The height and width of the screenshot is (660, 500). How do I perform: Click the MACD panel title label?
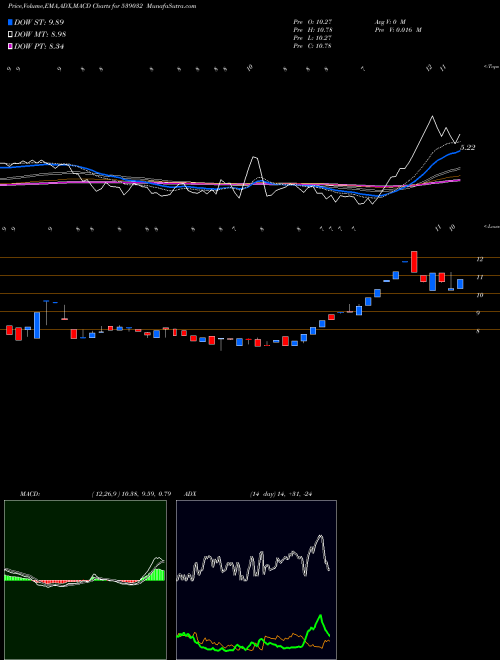(x=30, y=494)
